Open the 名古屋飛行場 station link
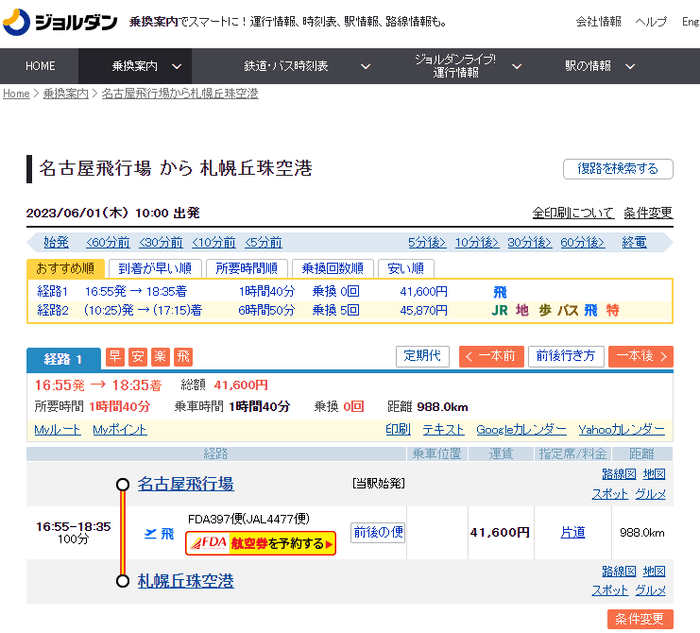This screenshot has width=700, height=633. click(x=185, y=484)
